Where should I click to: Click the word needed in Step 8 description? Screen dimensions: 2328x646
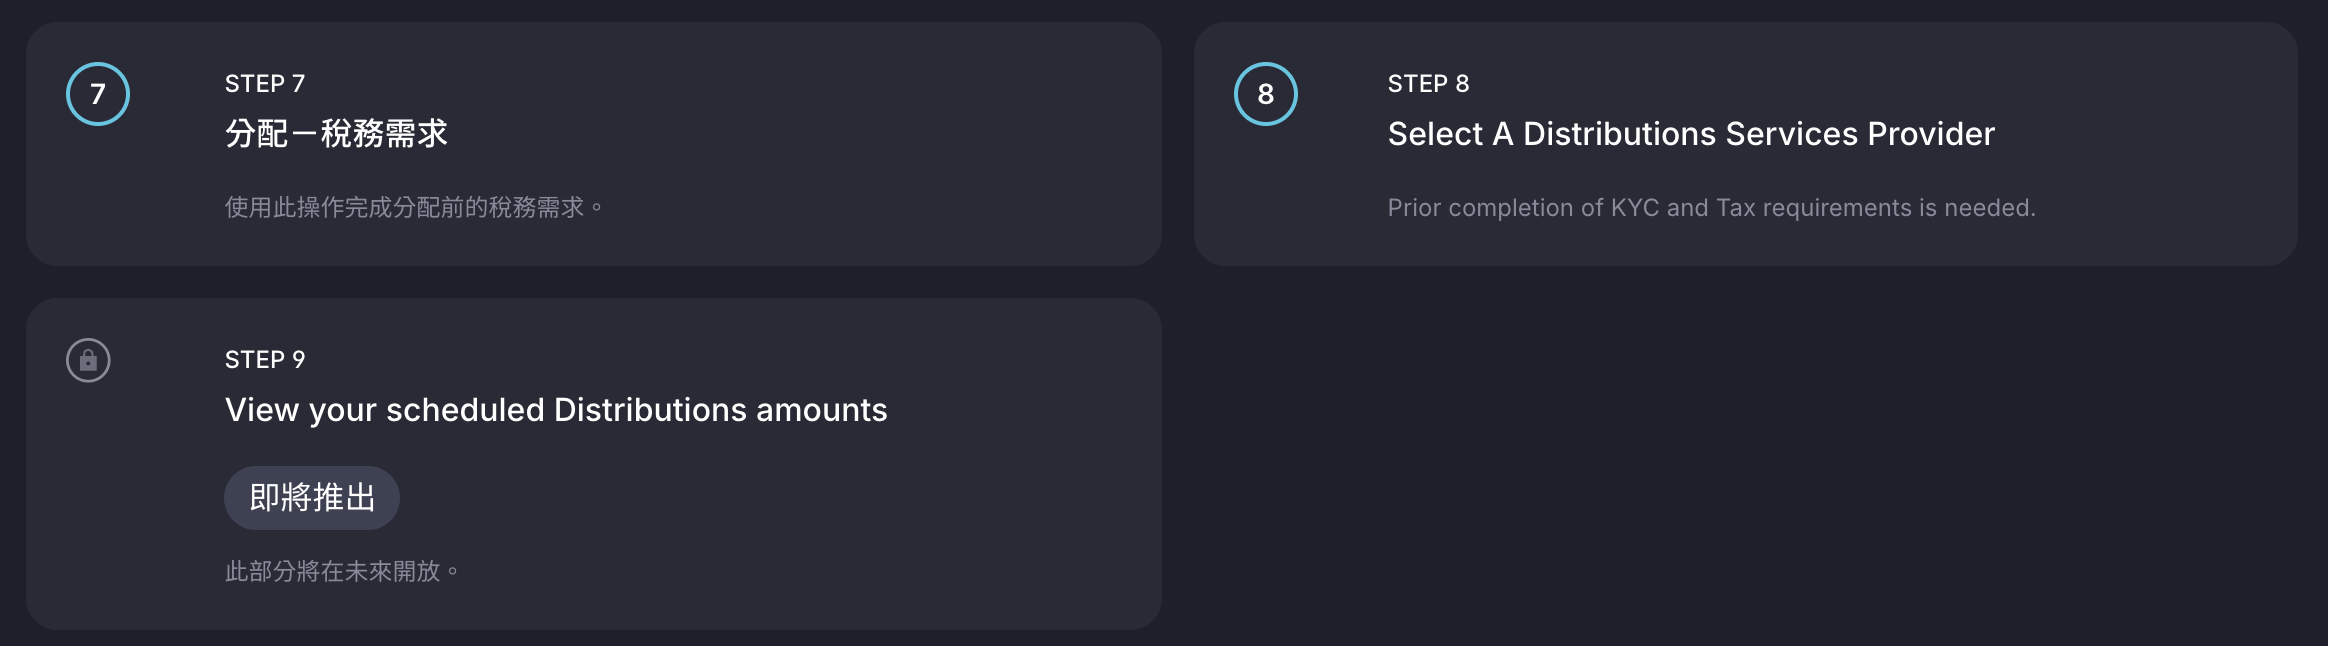pyautogui.click(x=1989, y=208)
